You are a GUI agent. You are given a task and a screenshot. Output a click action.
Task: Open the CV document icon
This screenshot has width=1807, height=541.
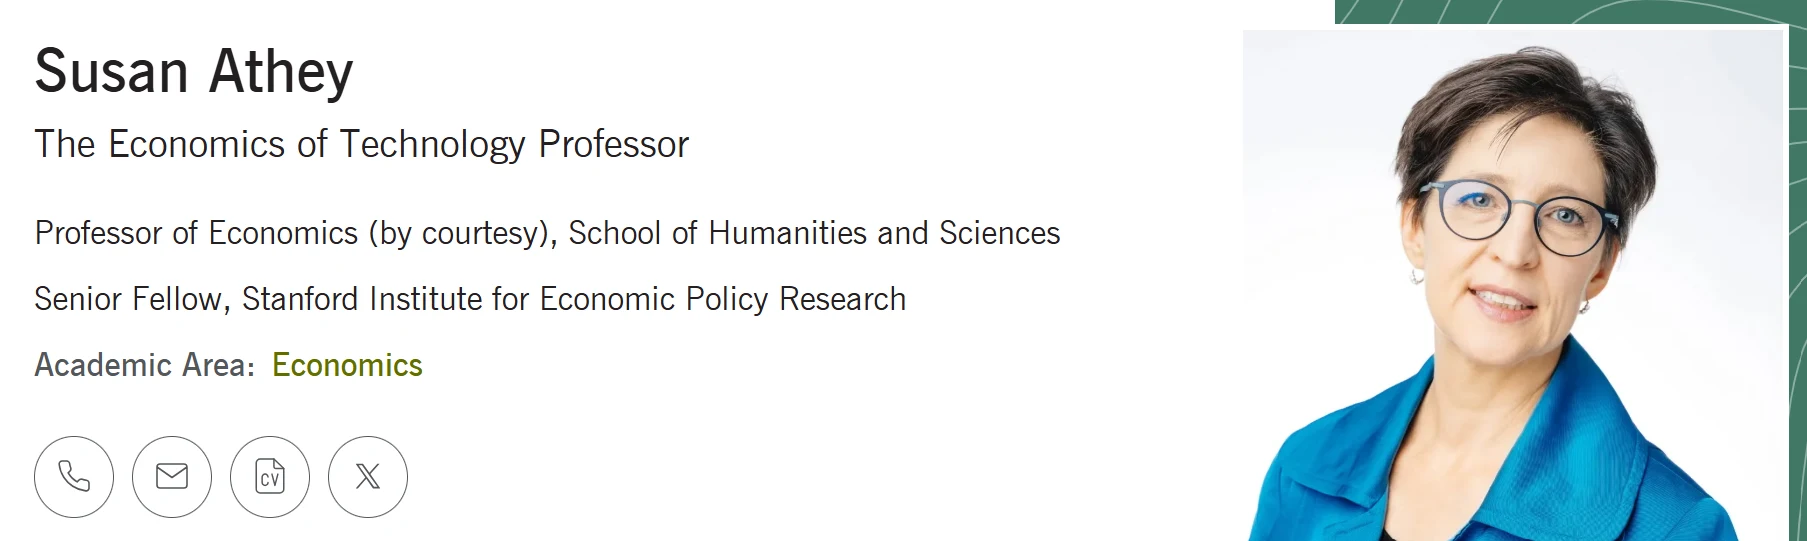(270, 476)
